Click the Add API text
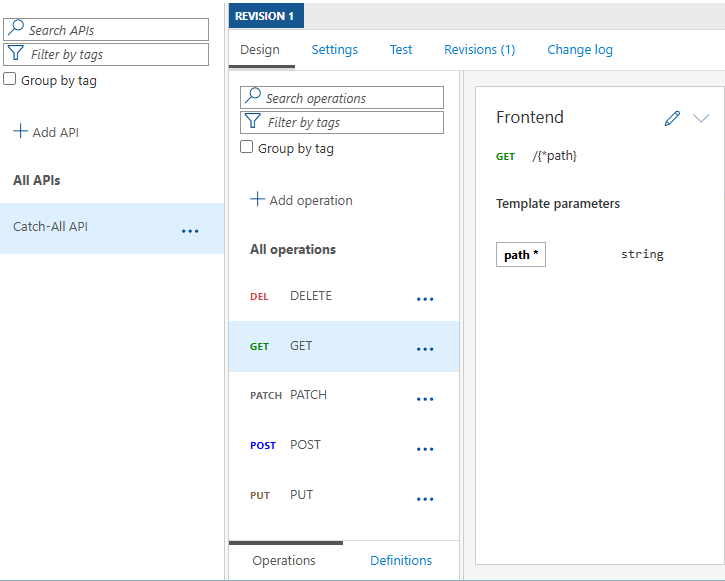This screenshot has height=581, width=725. tap(55, 133)
